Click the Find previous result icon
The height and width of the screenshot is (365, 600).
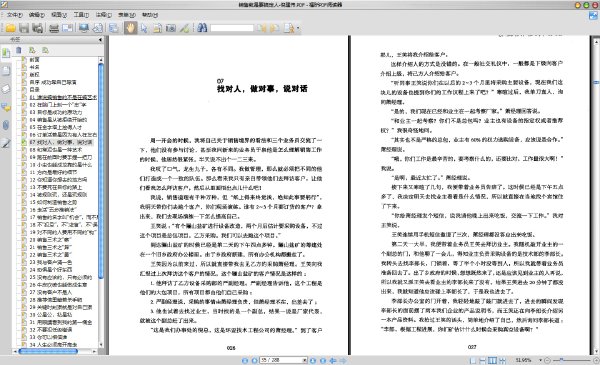tap(262, 28)
